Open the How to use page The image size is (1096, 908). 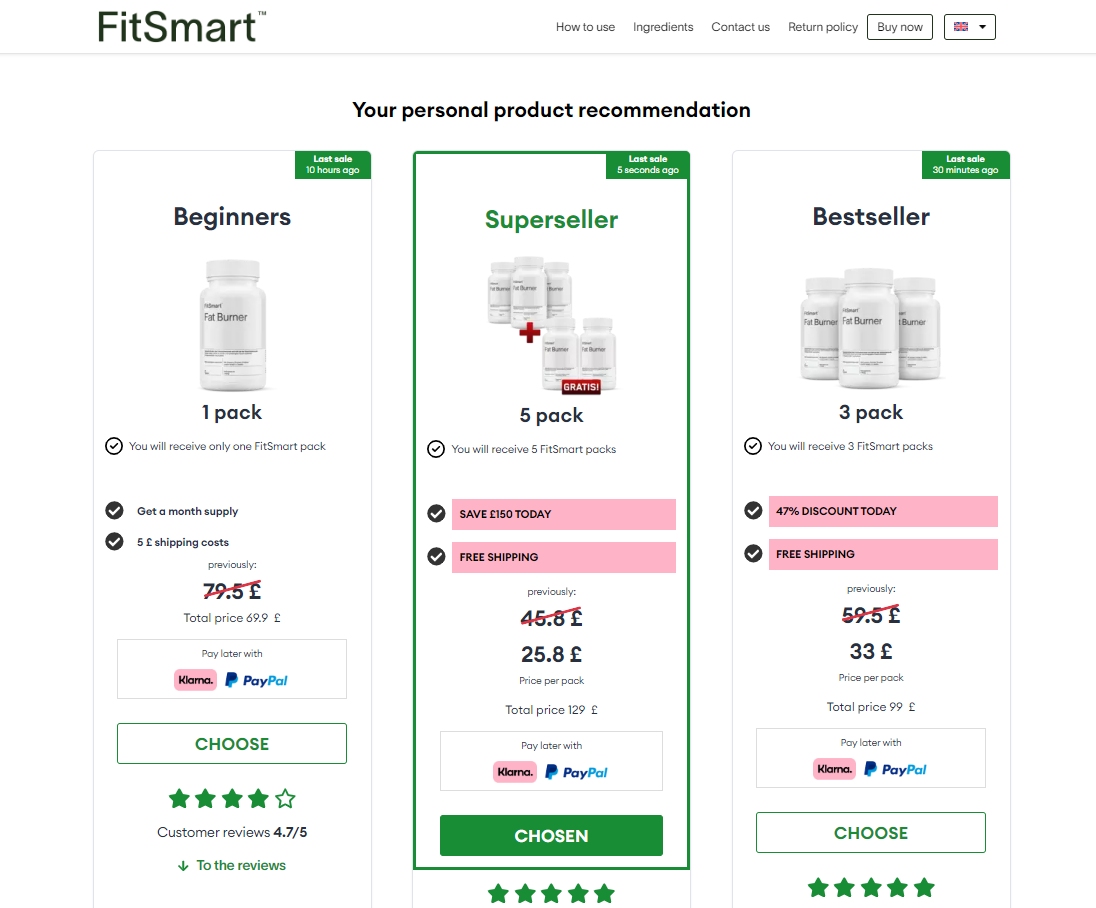click(585, 27)
